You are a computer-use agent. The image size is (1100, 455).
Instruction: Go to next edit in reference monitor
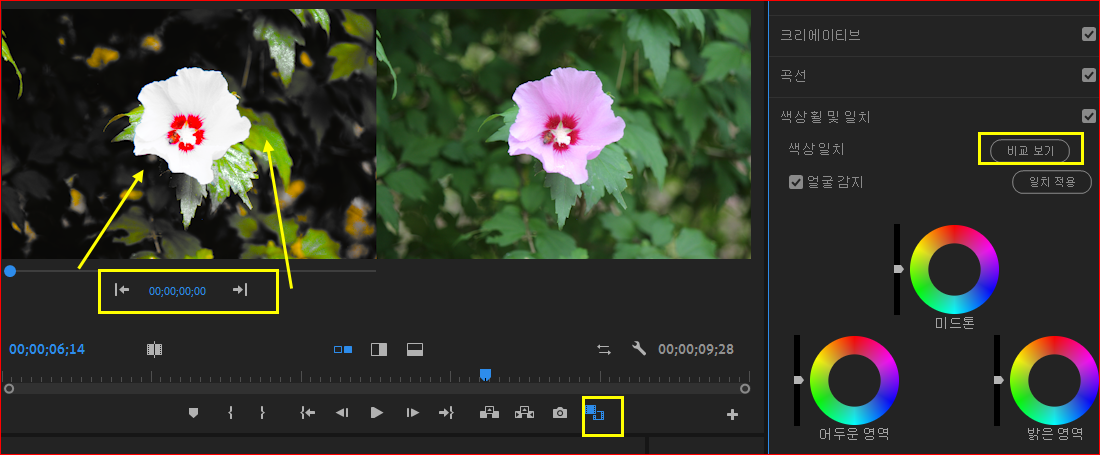[240, 290]
